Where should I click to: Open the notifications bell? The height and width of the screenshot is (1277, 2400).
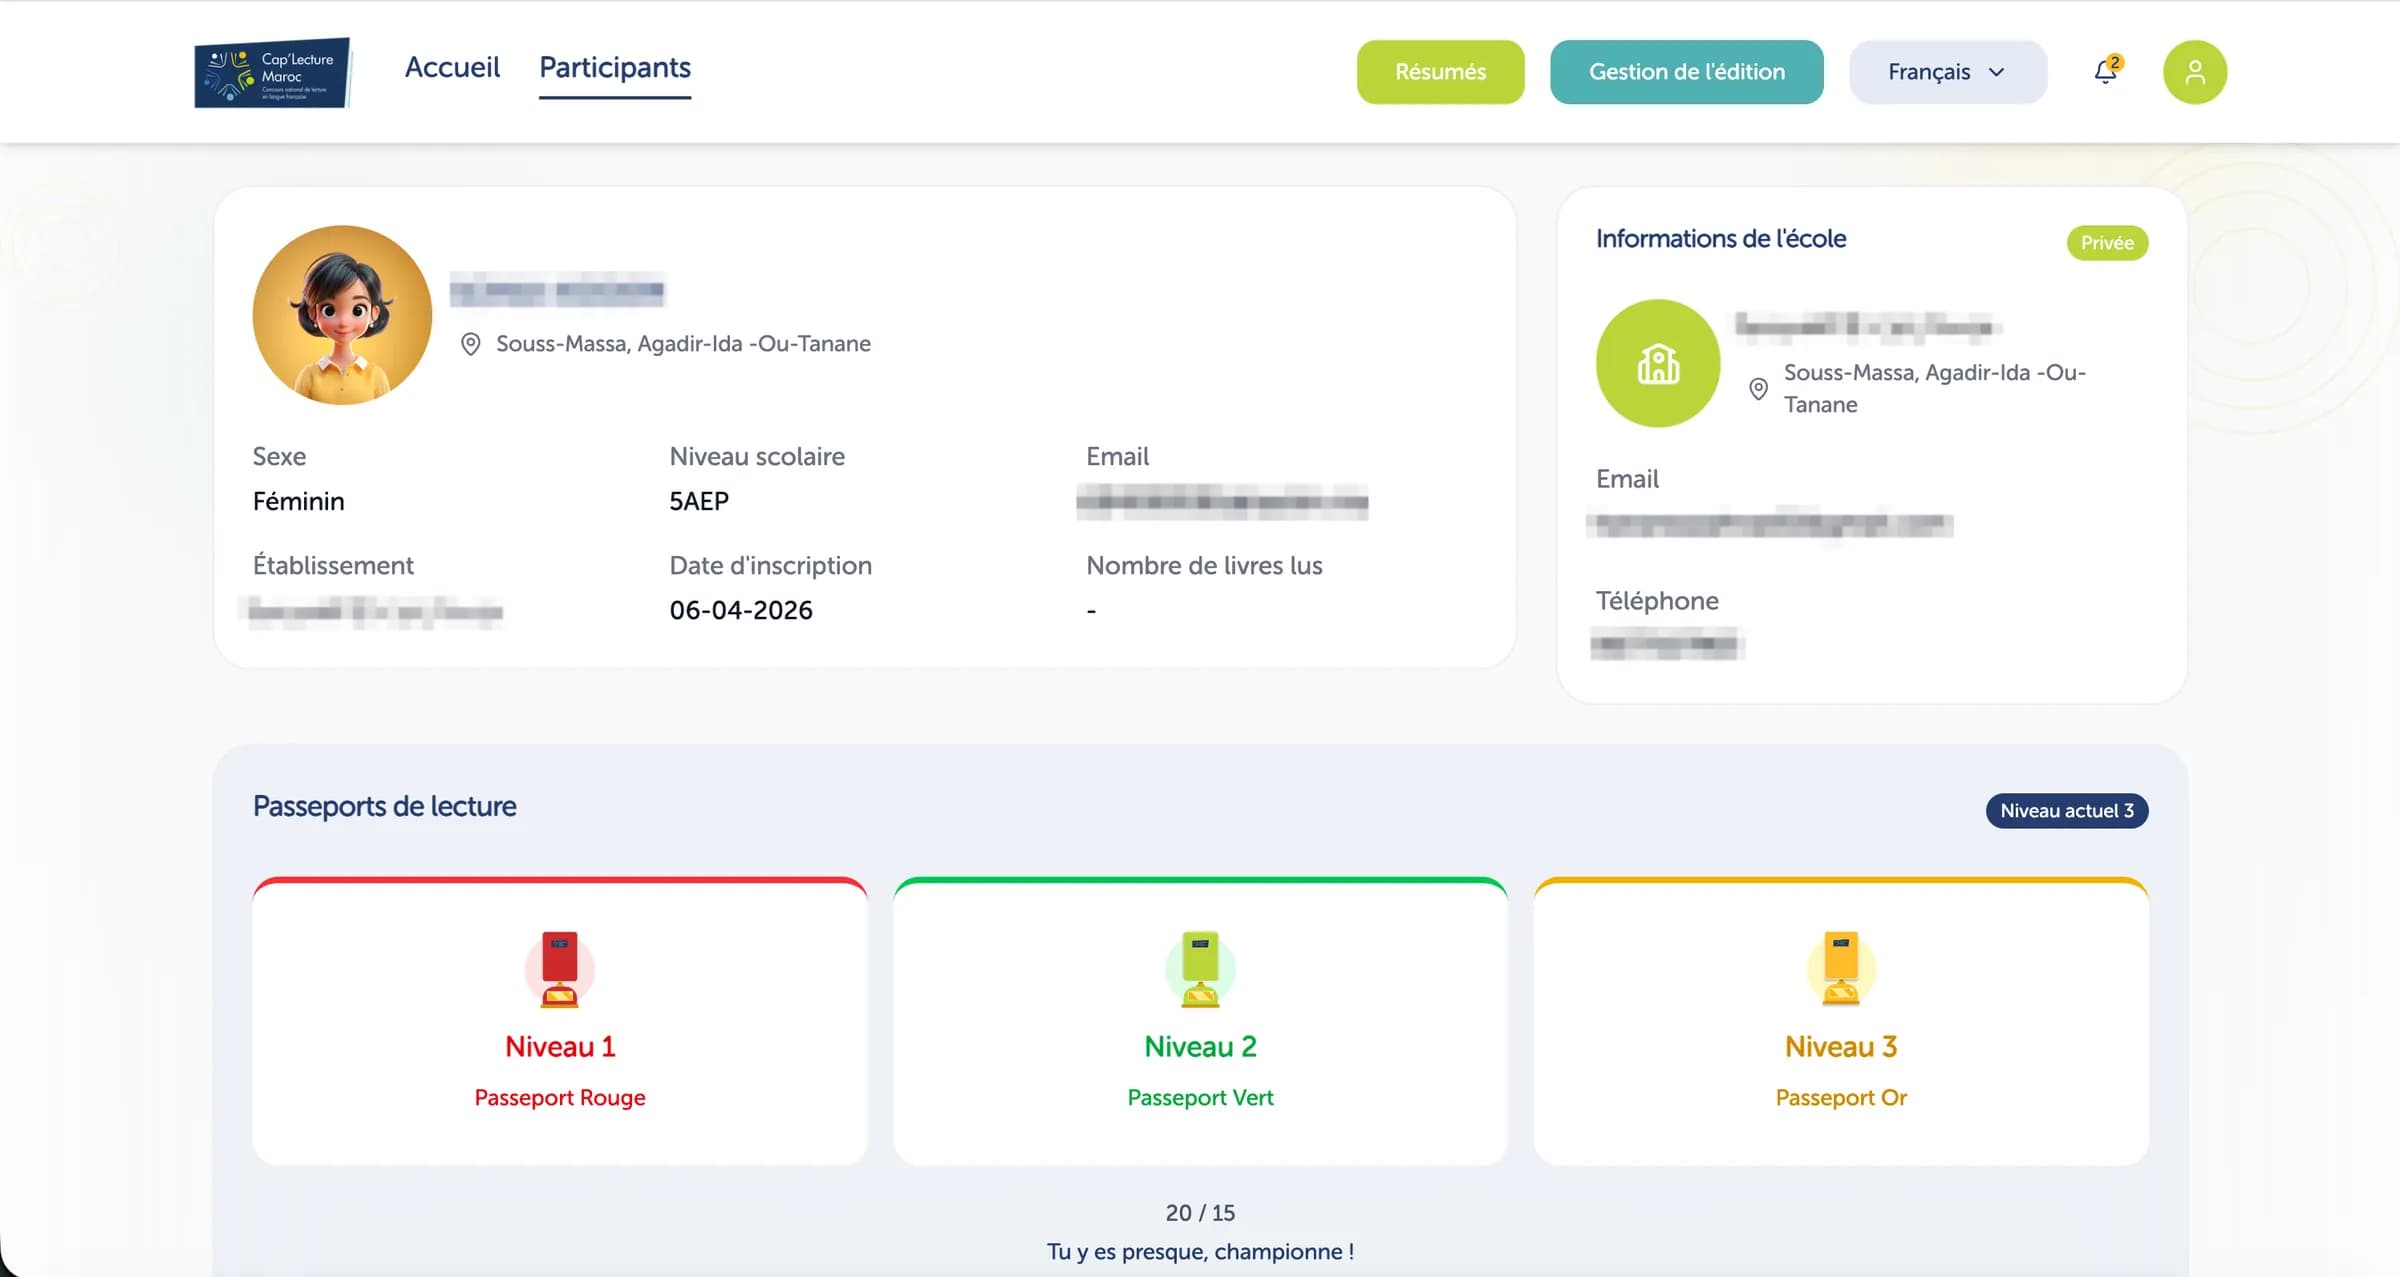(2106, 71)
